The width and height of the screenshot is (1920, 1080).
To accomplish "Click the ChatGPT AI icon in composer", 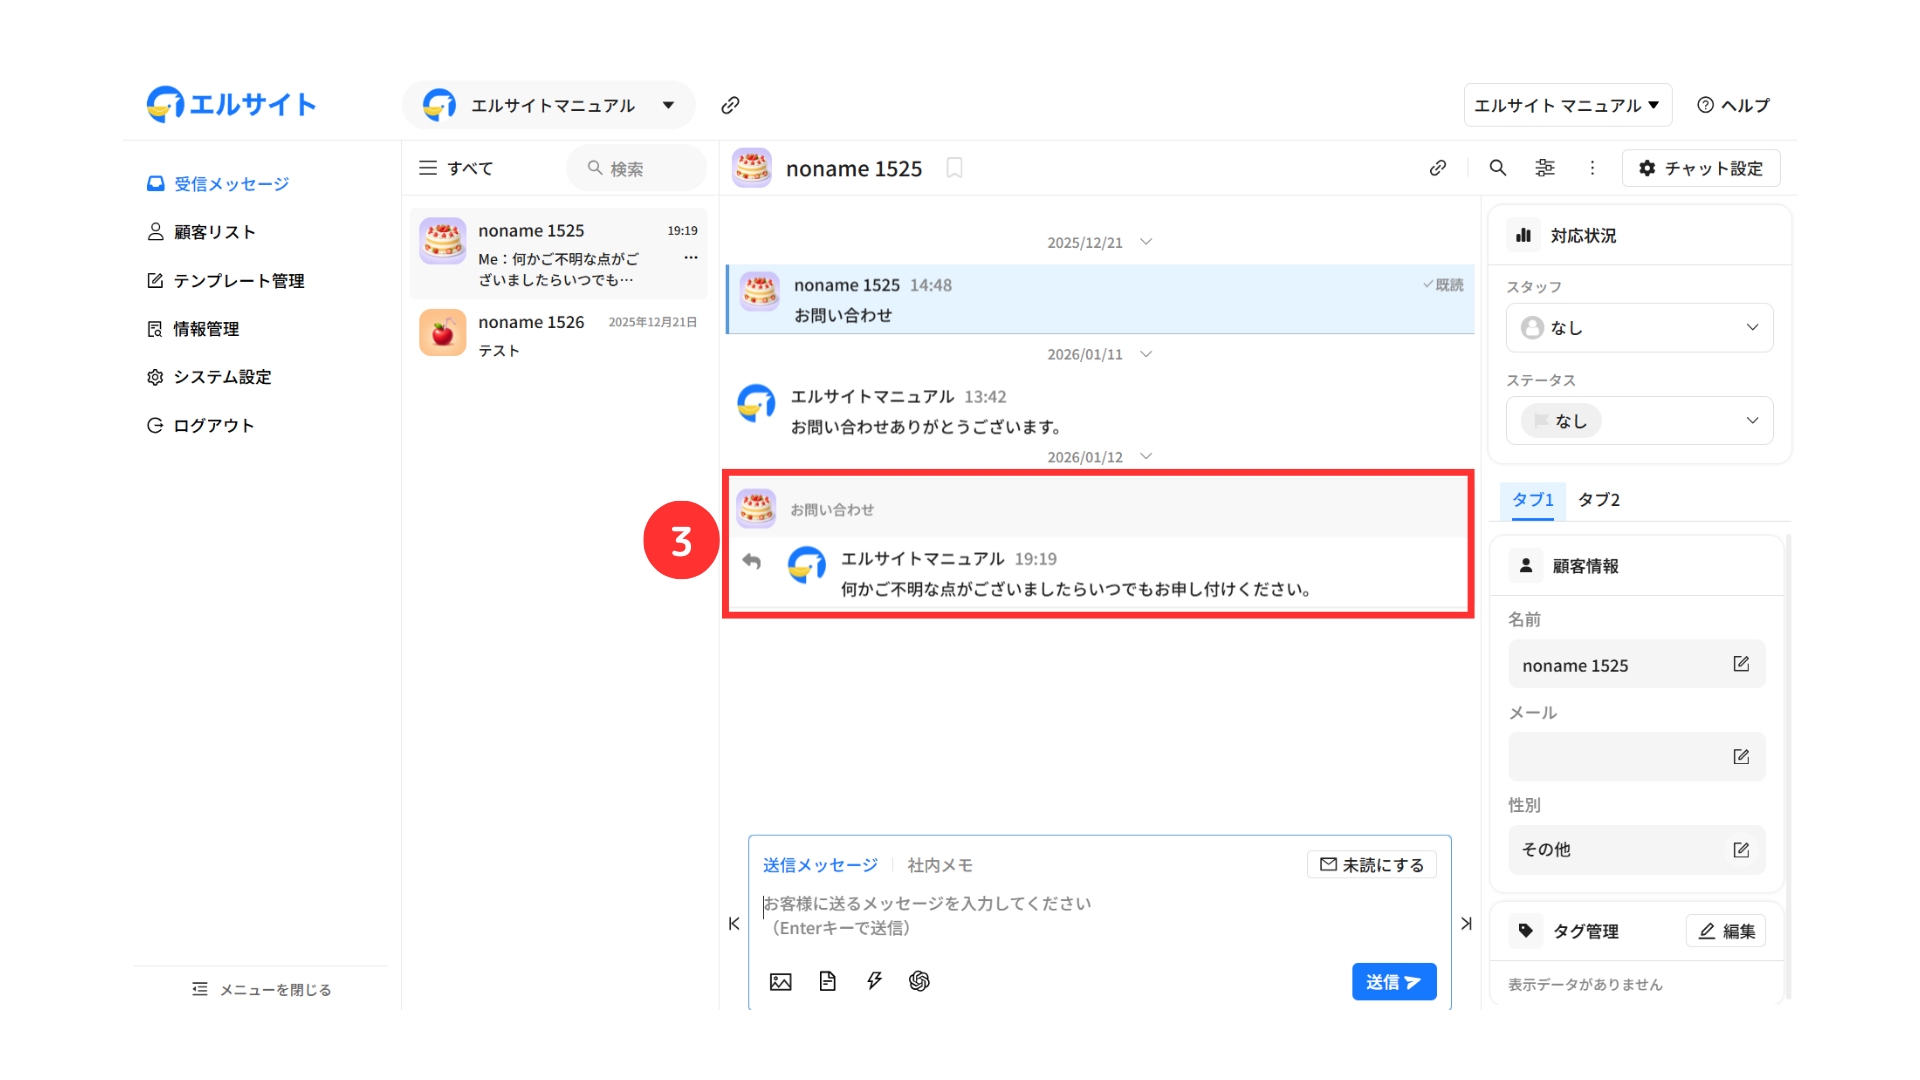I will (919, 982).
